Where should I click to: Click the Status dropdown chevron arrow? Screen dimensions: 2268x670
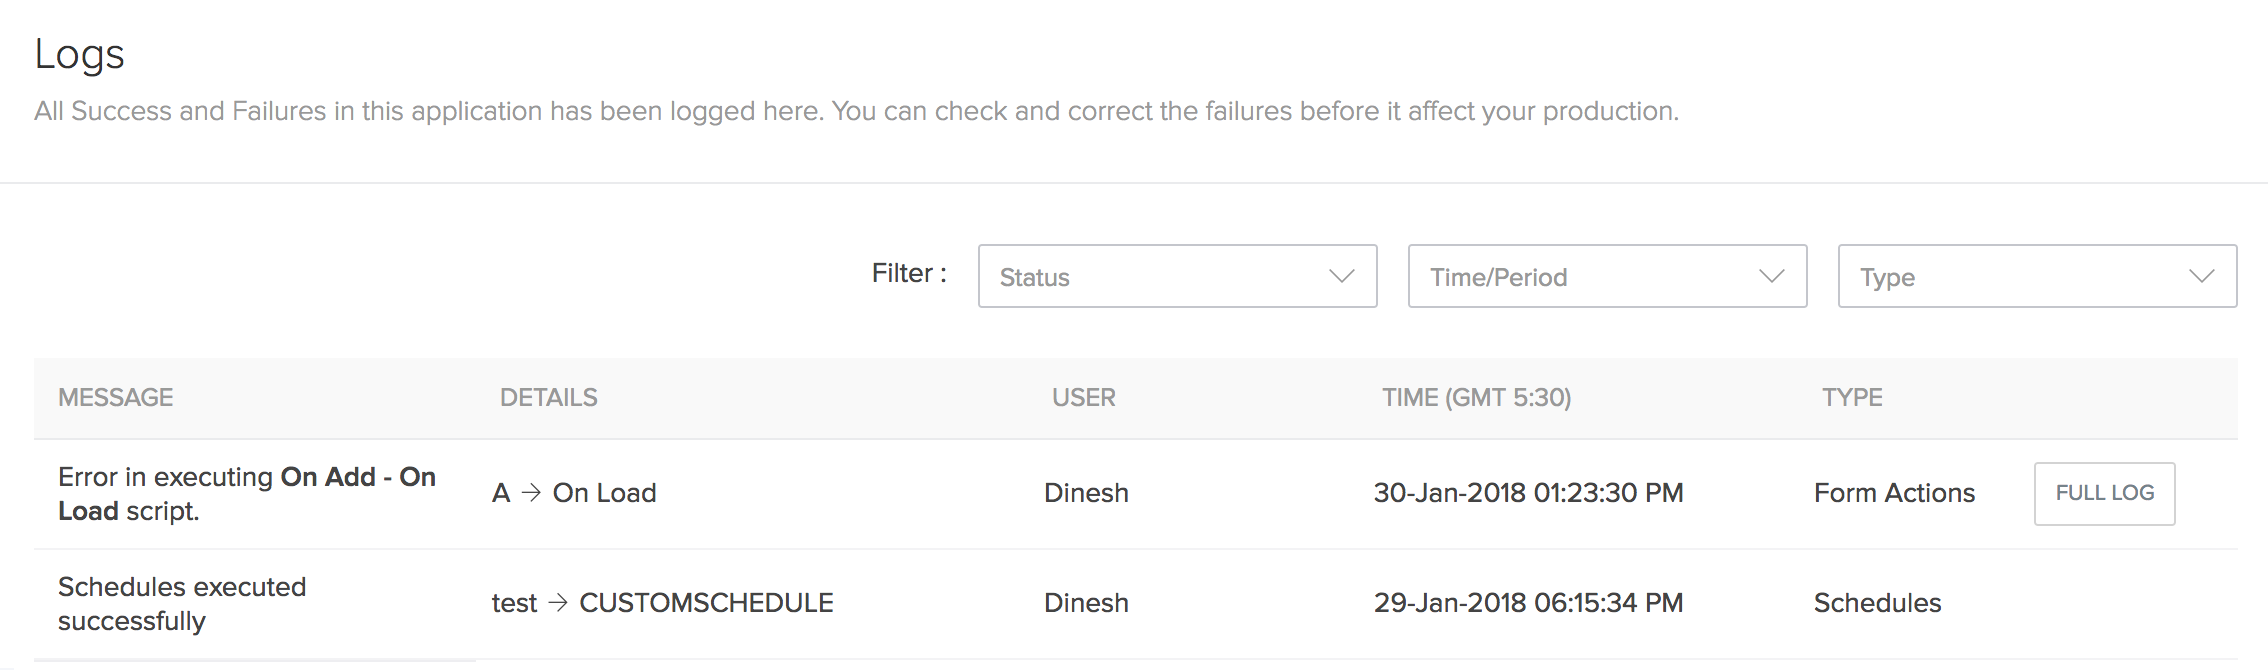[1341, 276]
